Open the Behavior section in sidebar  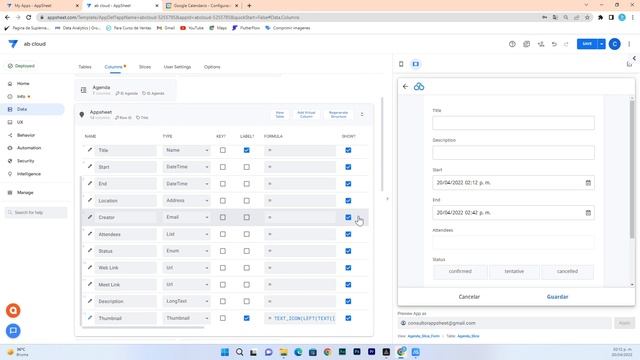coord(26,135)
